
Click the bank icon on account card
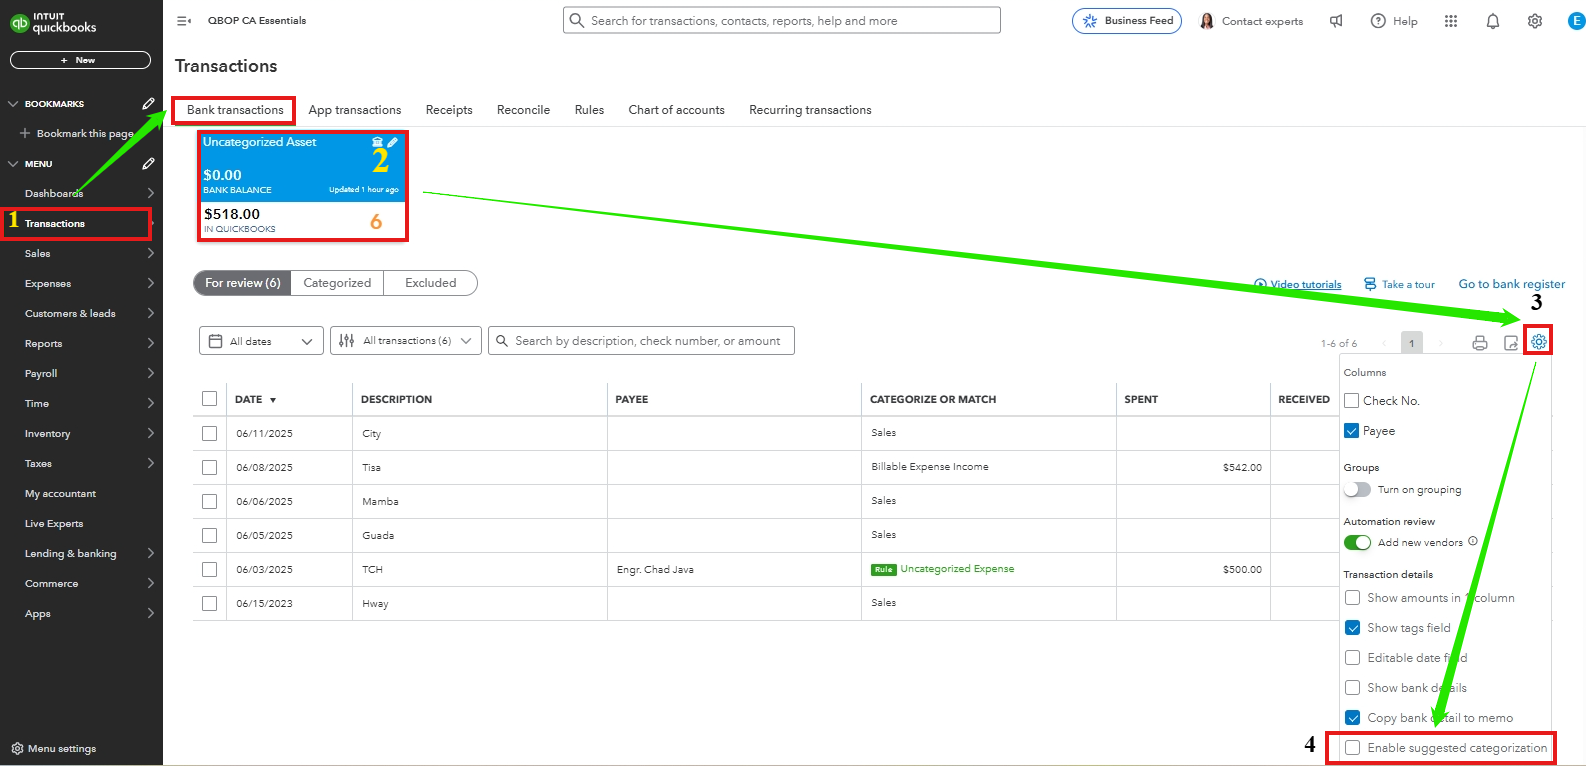point(378,142)
